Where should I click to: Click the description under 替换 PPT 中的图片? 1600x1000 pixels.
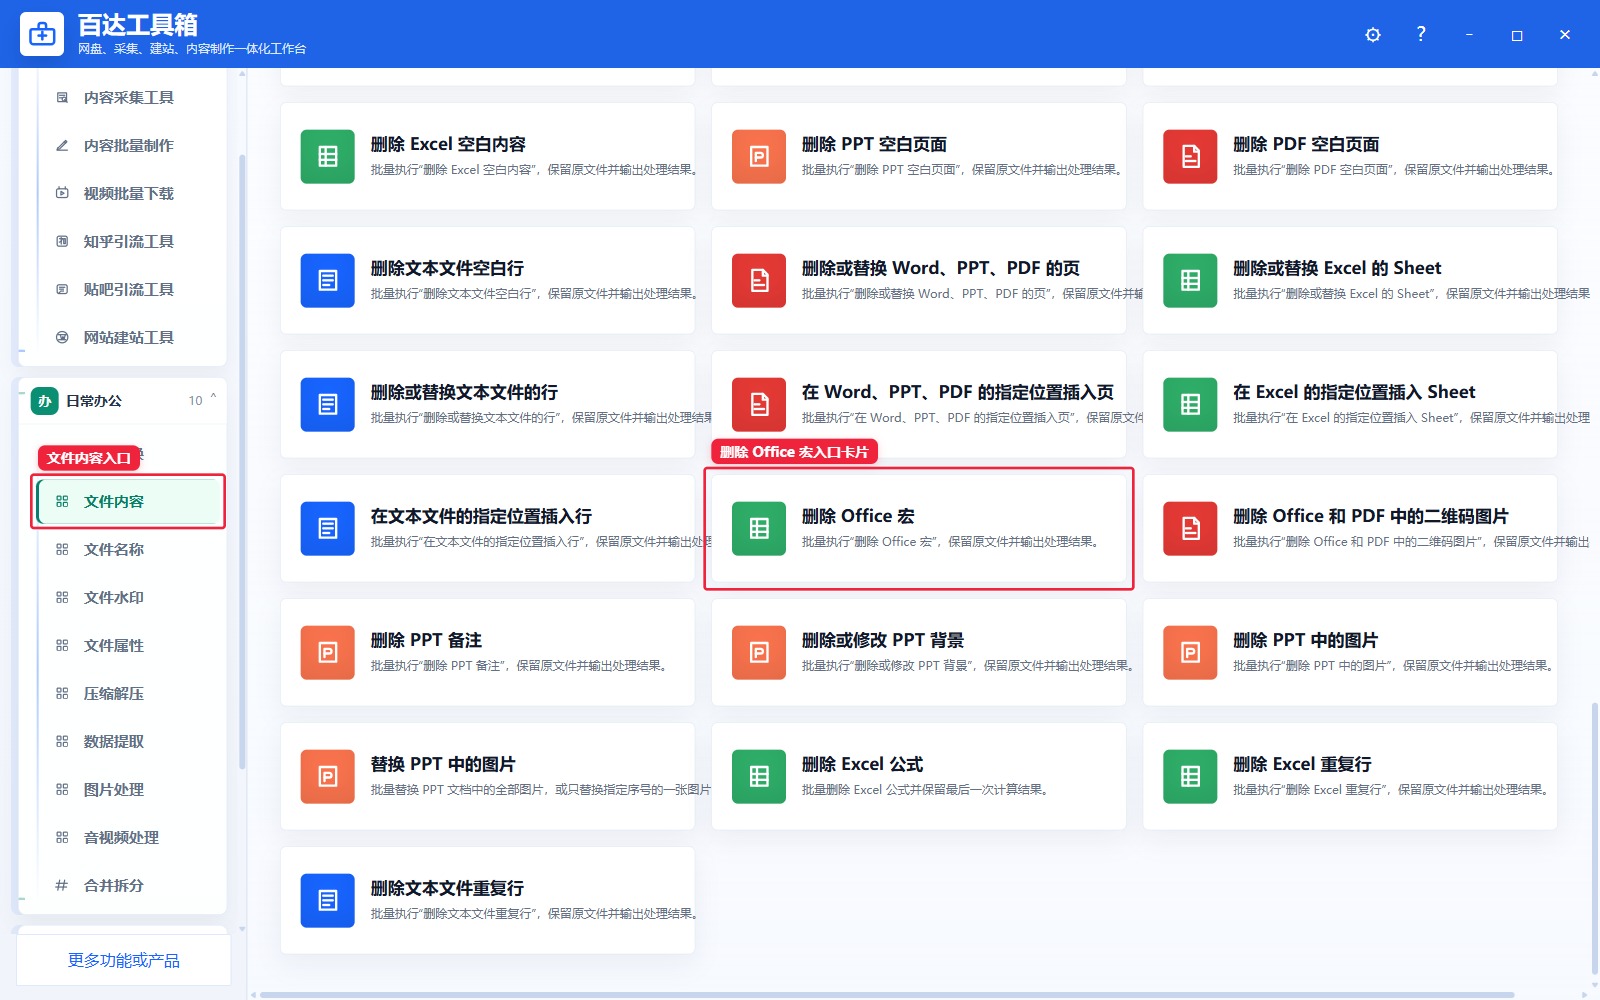tap(540, 790)
